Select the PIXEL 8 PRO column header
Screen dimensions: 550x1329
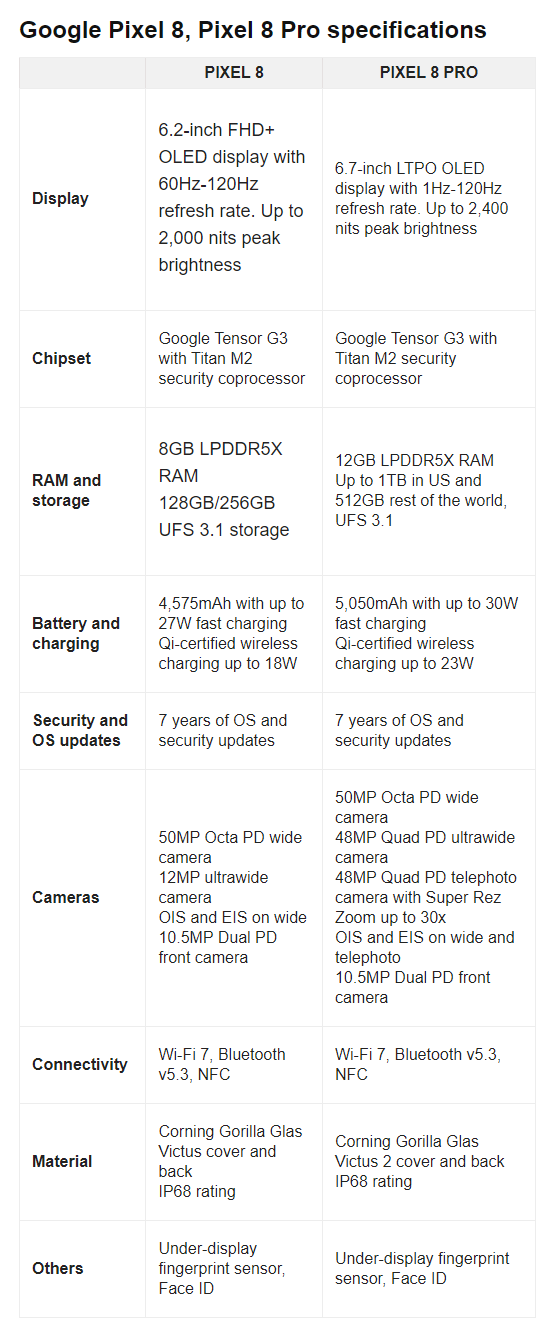tap(429, 73)
